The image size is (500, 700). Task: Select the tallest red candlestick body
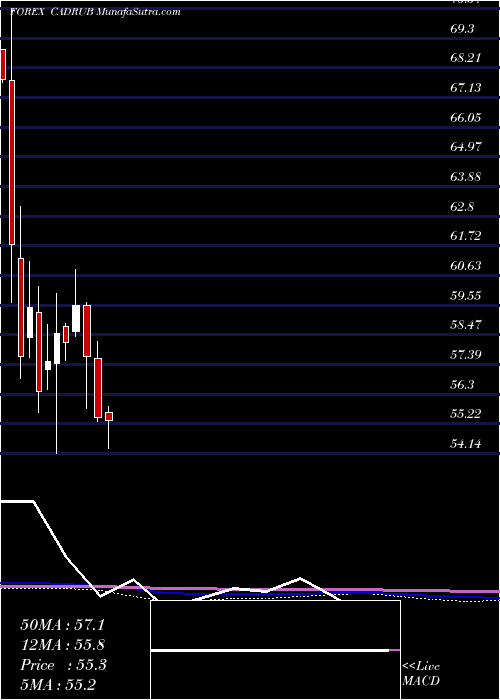click(x=12, y=162)
